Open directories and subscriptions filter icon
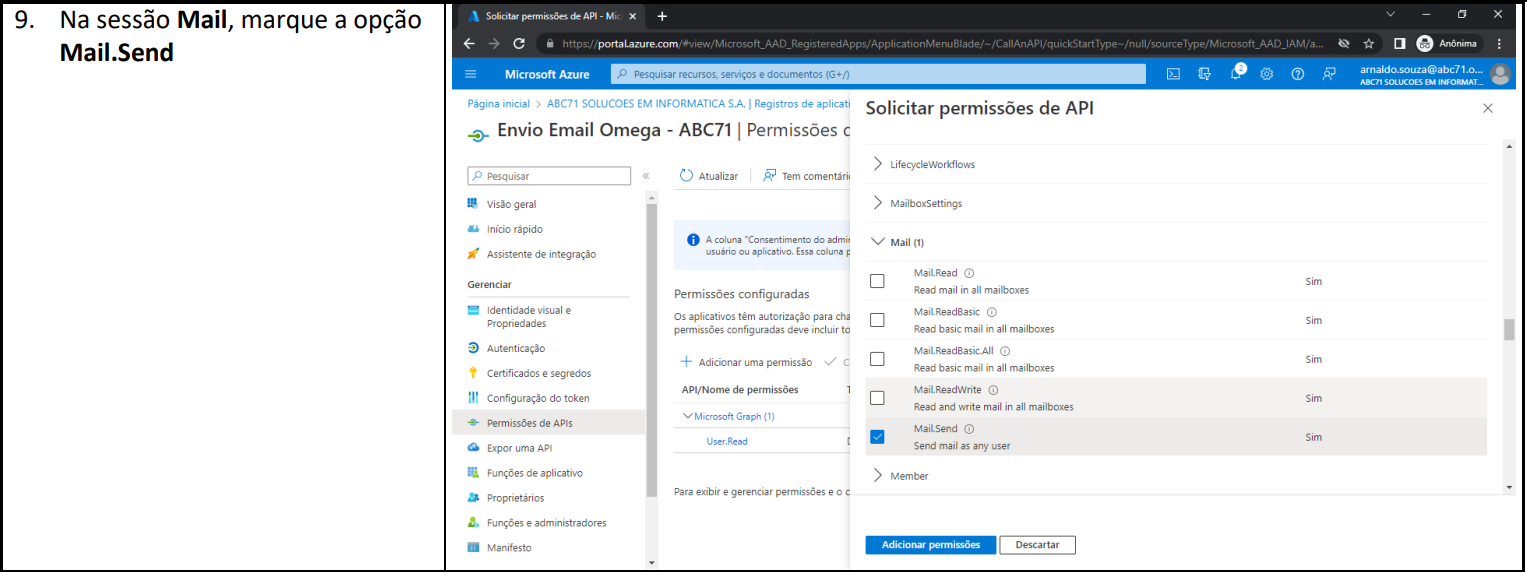Viewport: 1527px width, 572px height. 1205,74
